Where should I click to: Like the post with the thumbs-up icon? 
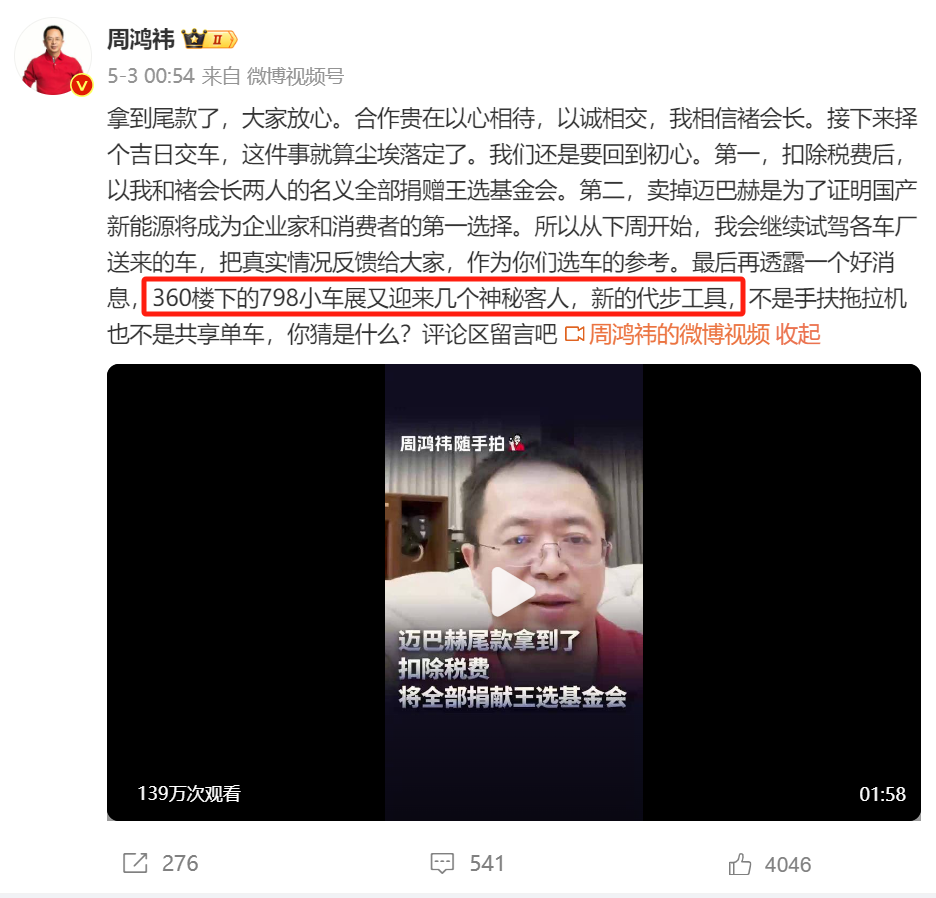tap(740, 864)
